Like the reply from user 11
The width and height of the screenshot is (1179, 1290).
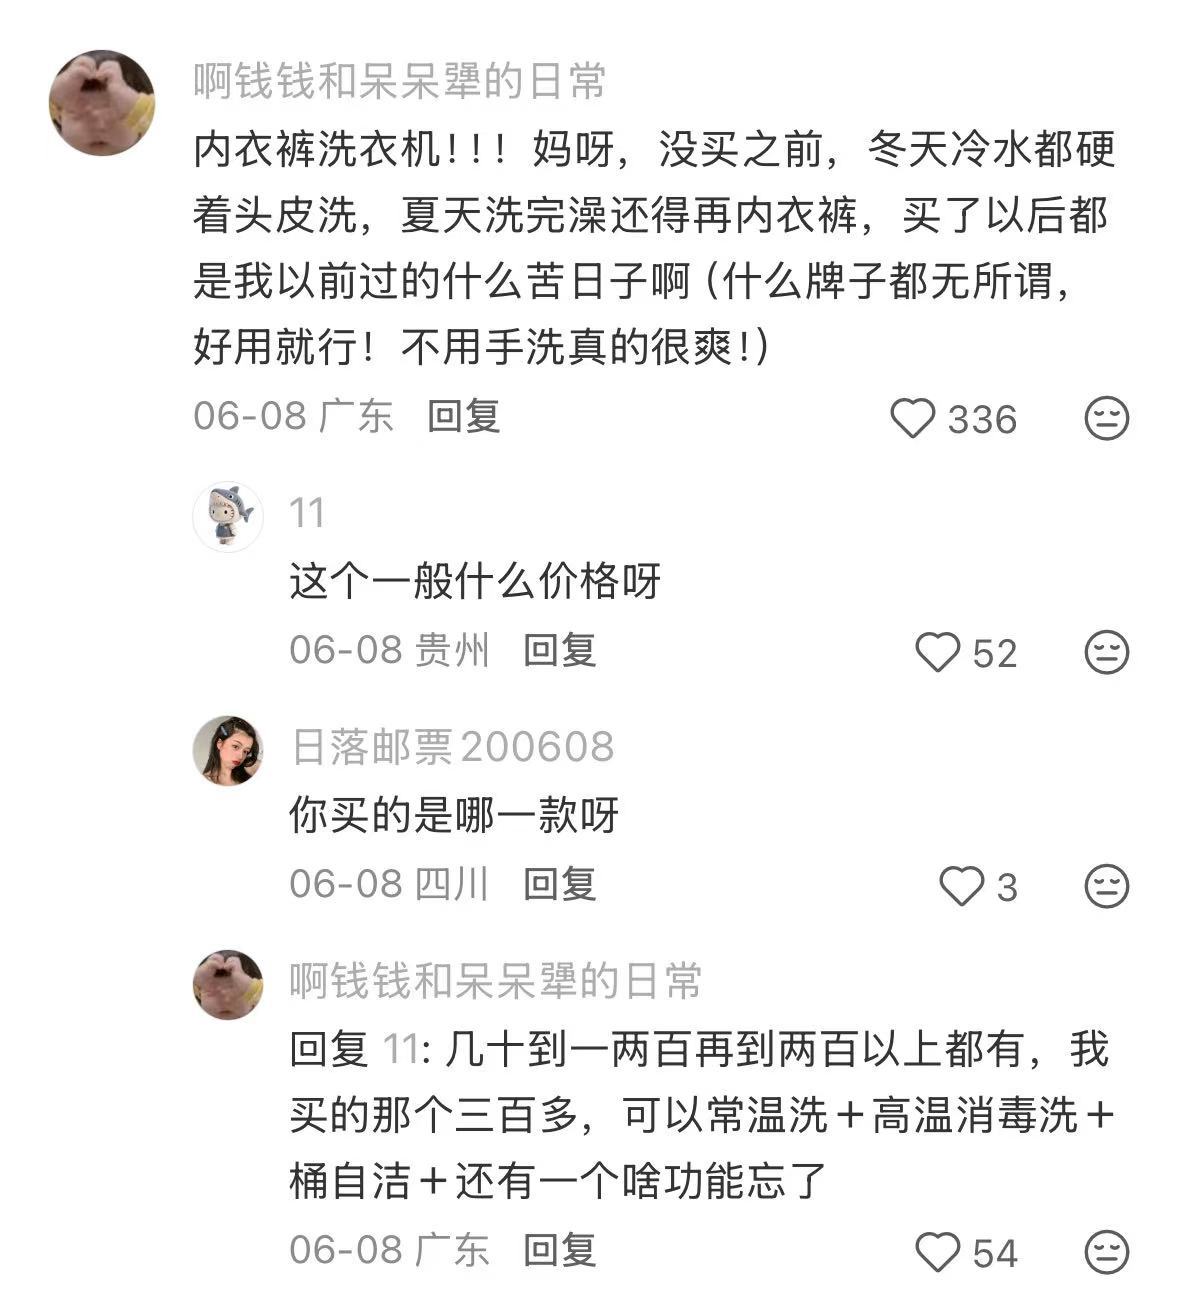coord(937,652)
